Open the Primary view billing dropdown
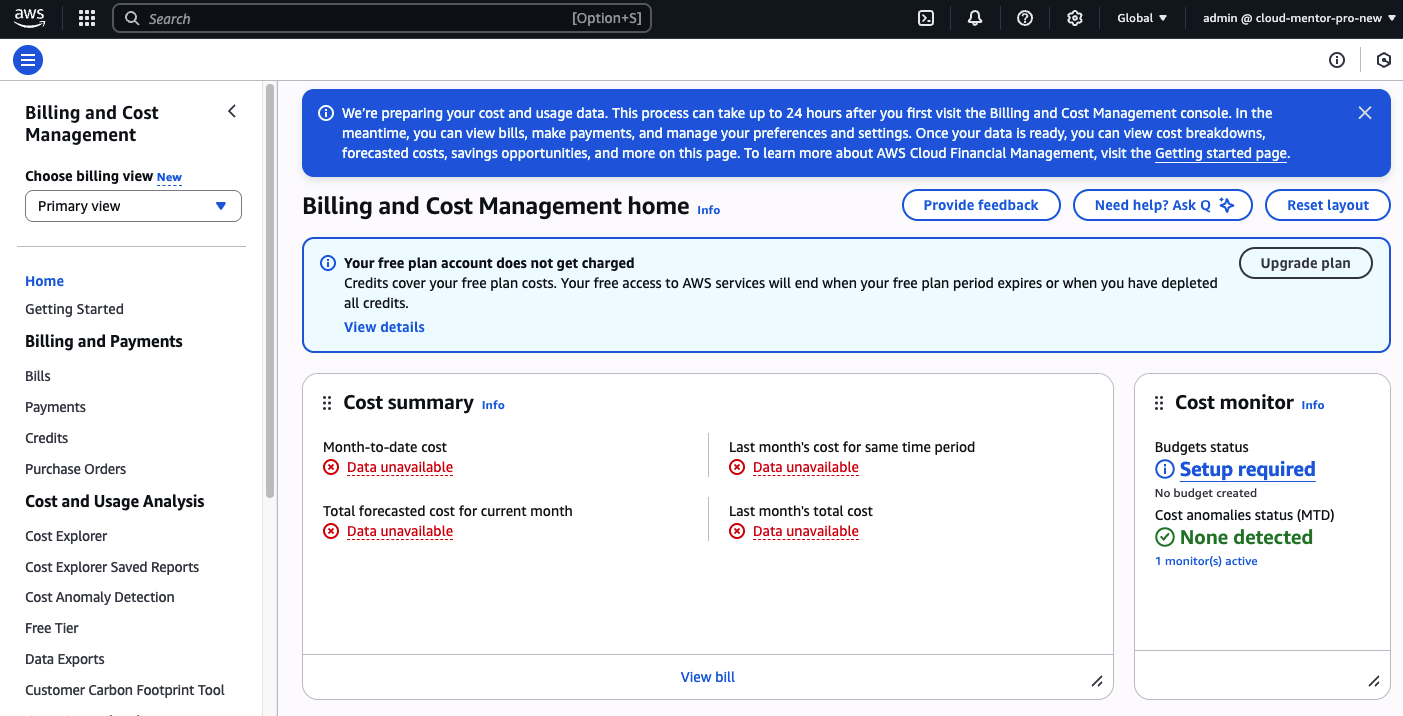This screenshot has width=1403, height=716. pos(133,206)
